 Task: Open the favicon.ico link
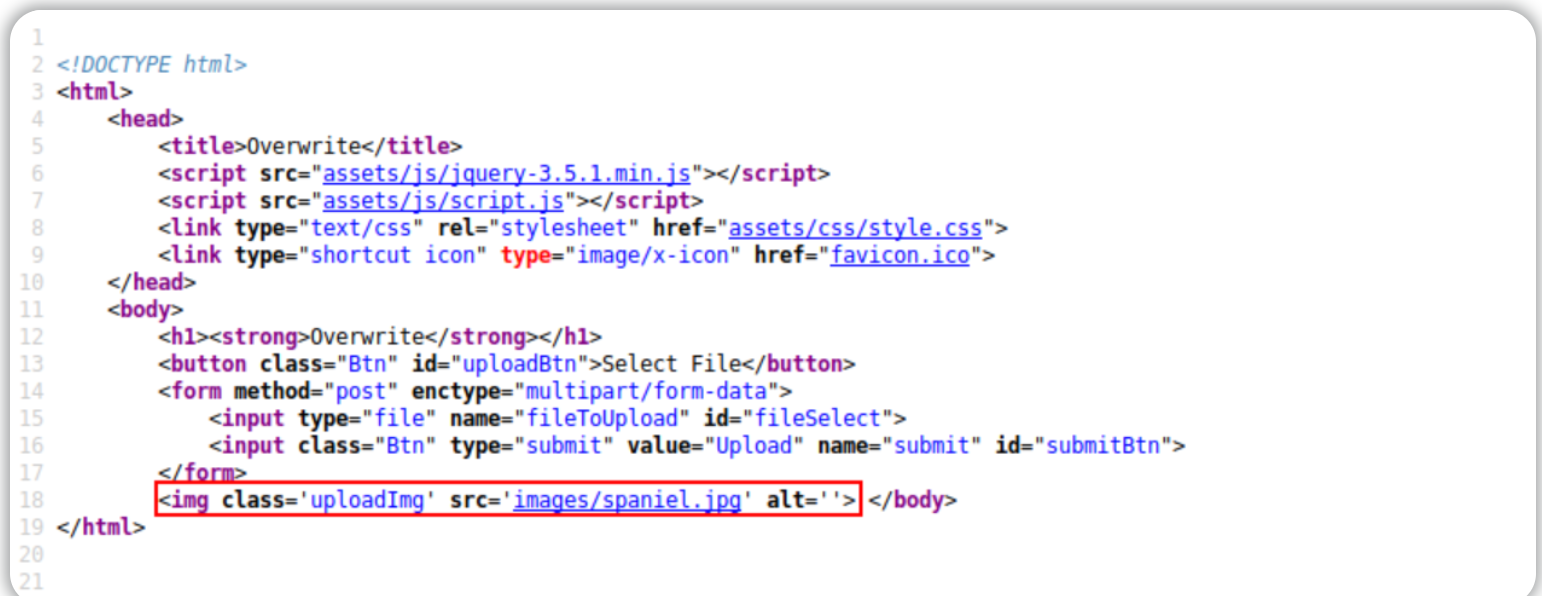[900, 255]
